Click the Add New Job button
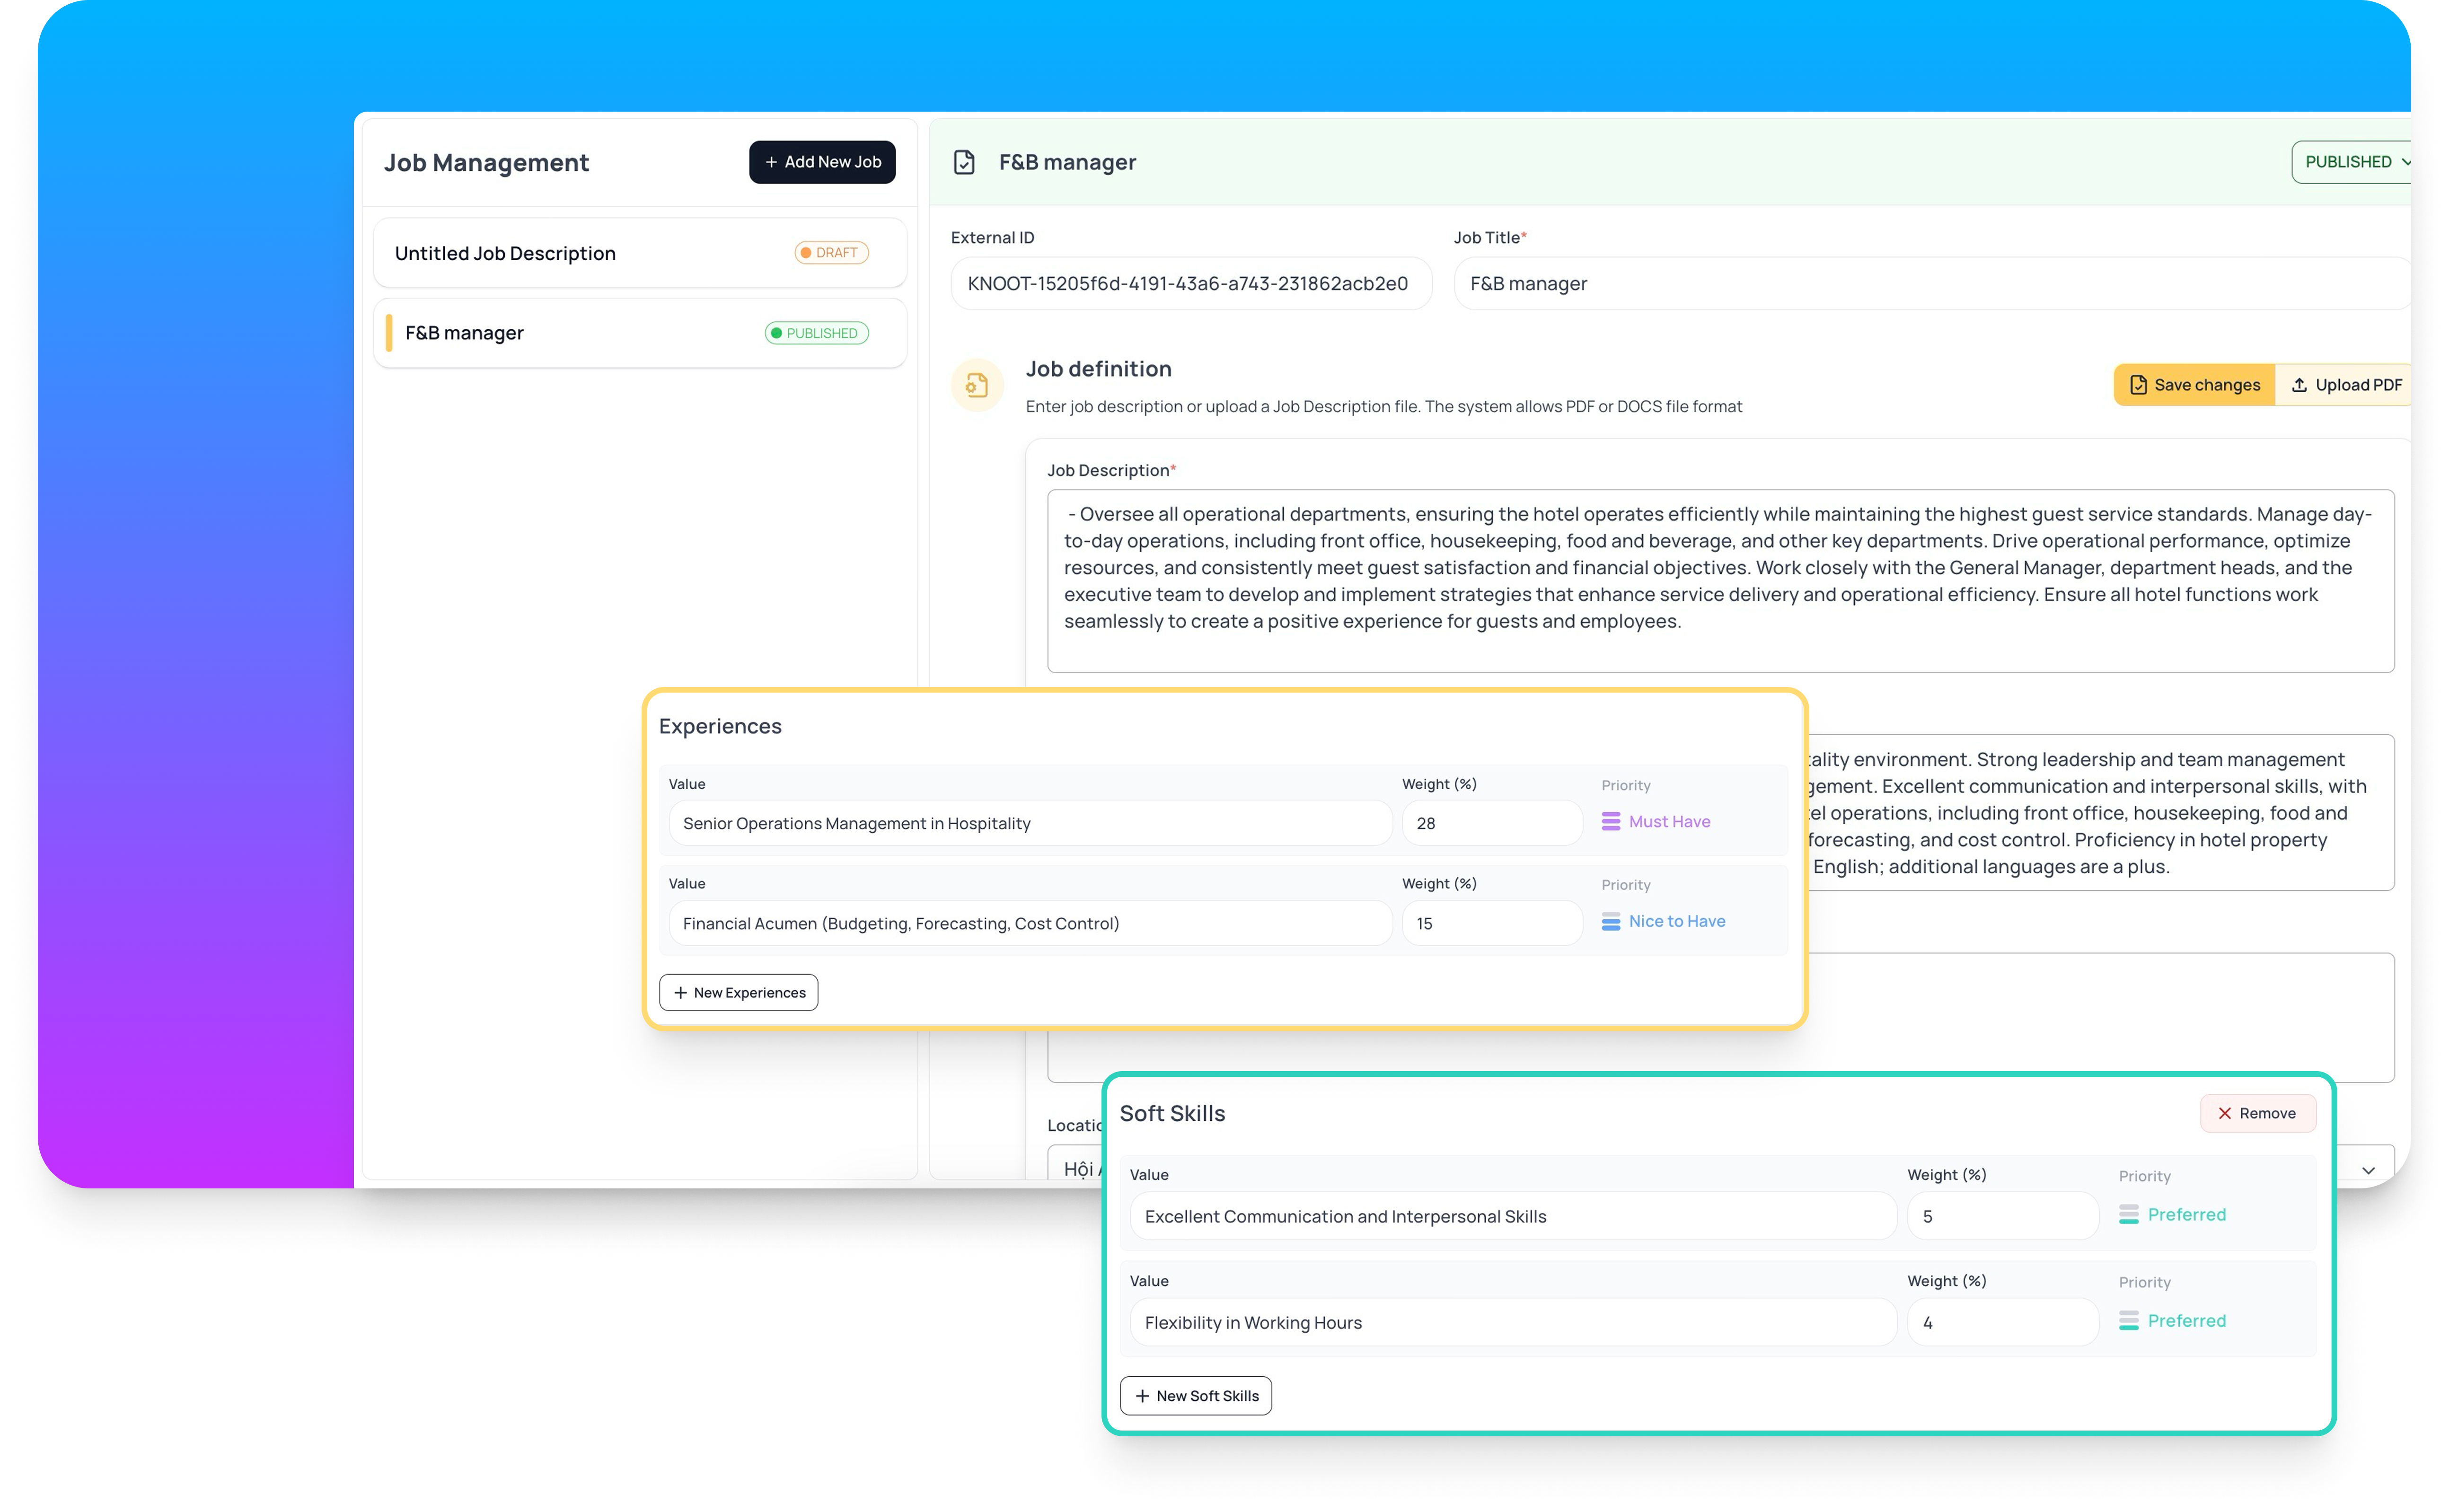The height and width of the screenshot is (1512, 2449). 822,162
